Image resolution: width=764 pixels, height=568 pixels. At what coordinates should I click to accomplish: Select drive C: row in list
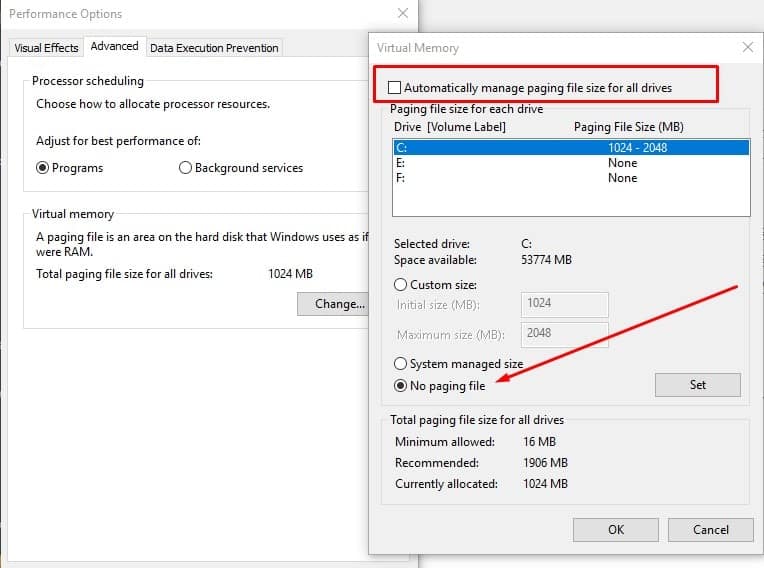[x=571, y=148]
